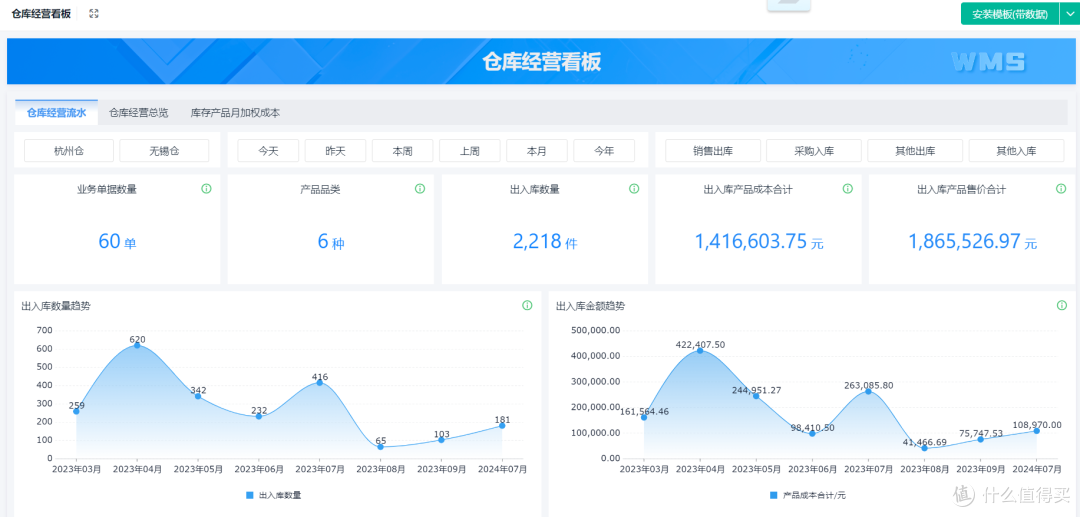Filter by 无锡仓 warehouse
The height and width of the screenshot is (517, 1080).
pos(164,151)
